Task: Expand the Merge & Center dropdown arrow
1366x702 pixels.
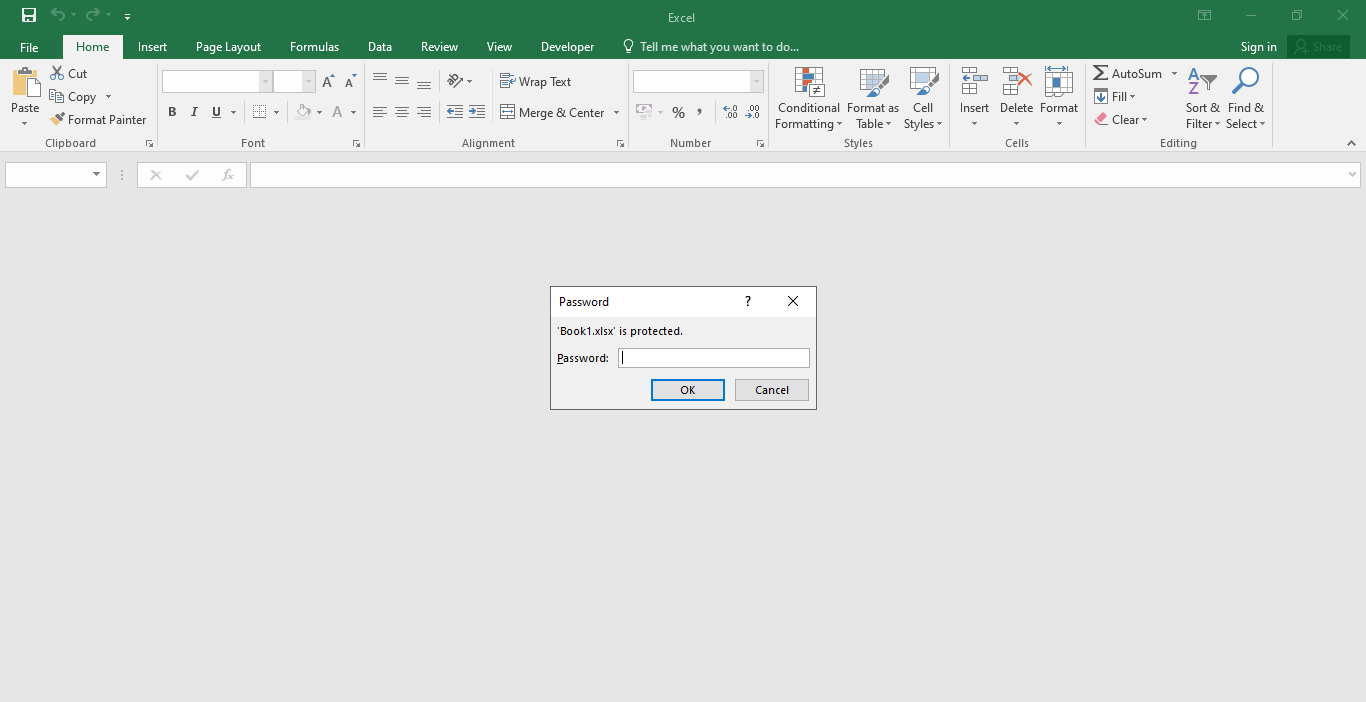Action: pos(616,113)
